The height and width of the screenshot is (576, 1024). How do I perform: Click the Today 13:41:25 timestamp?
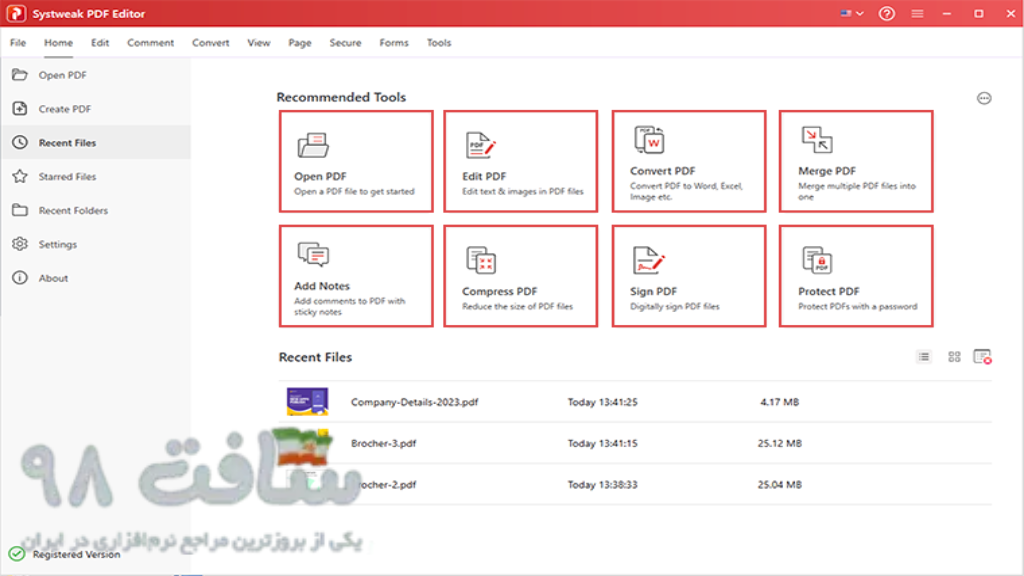pyautogui.click(x=602, y=402)
